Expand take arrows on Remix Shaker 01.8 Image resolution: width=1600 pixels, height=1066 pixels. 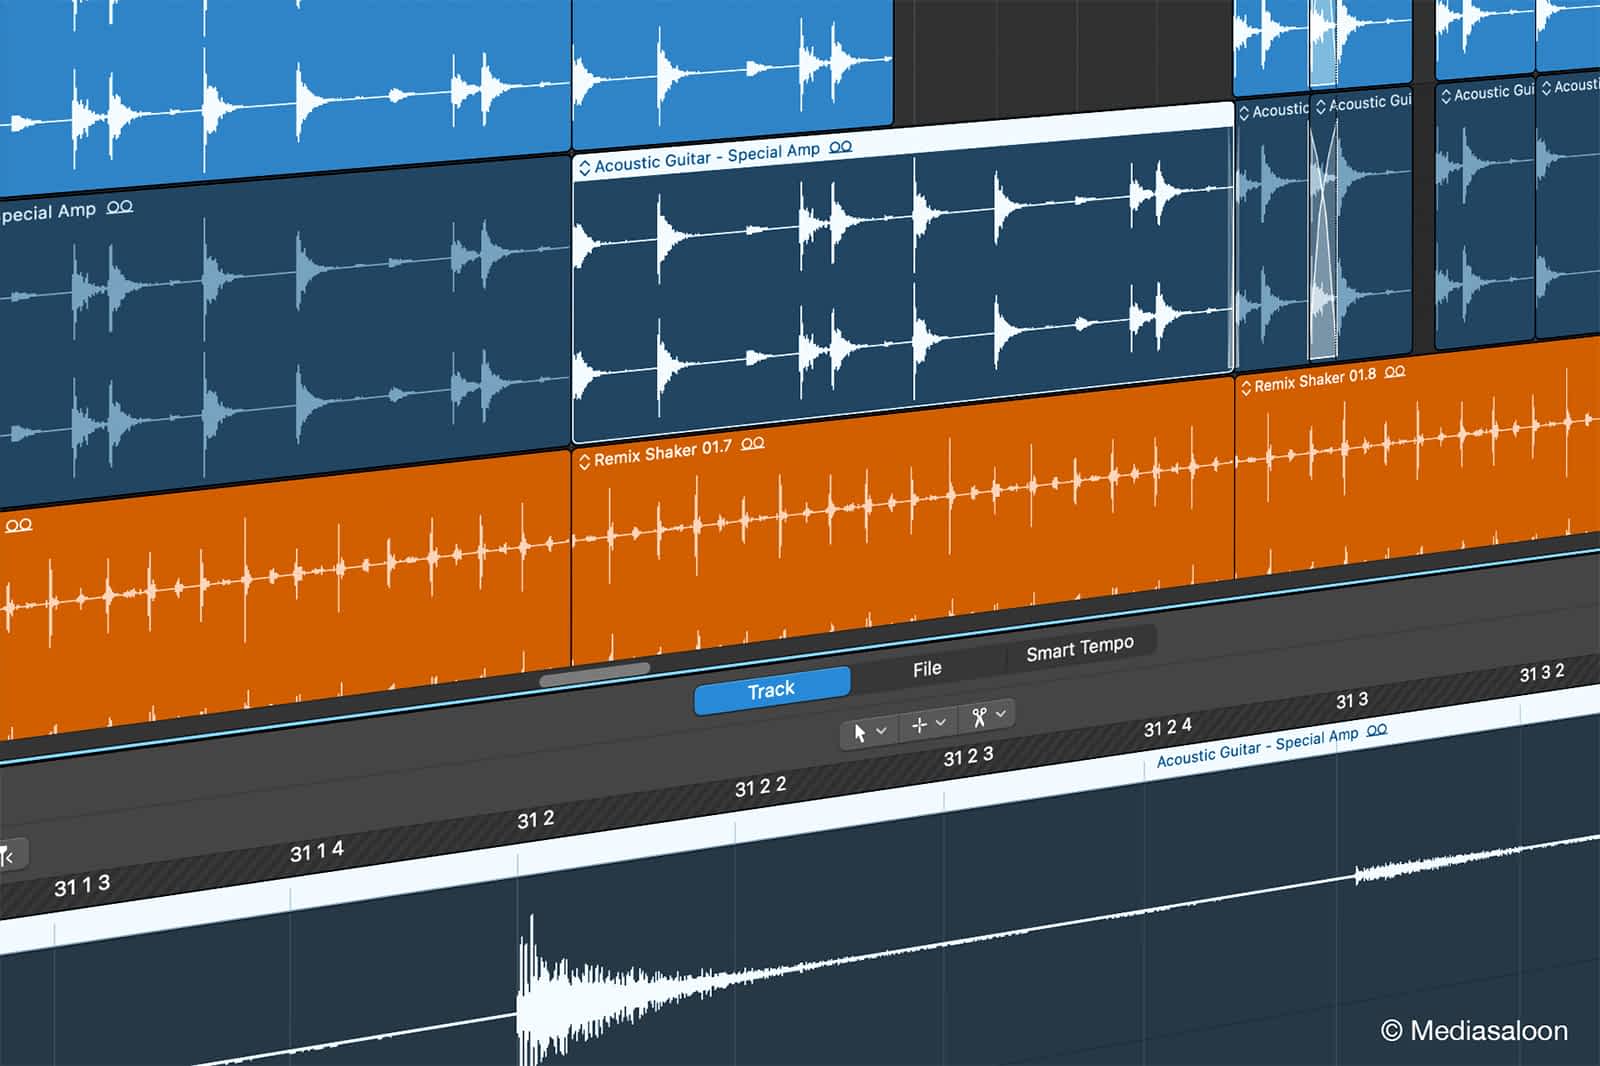1245,387
